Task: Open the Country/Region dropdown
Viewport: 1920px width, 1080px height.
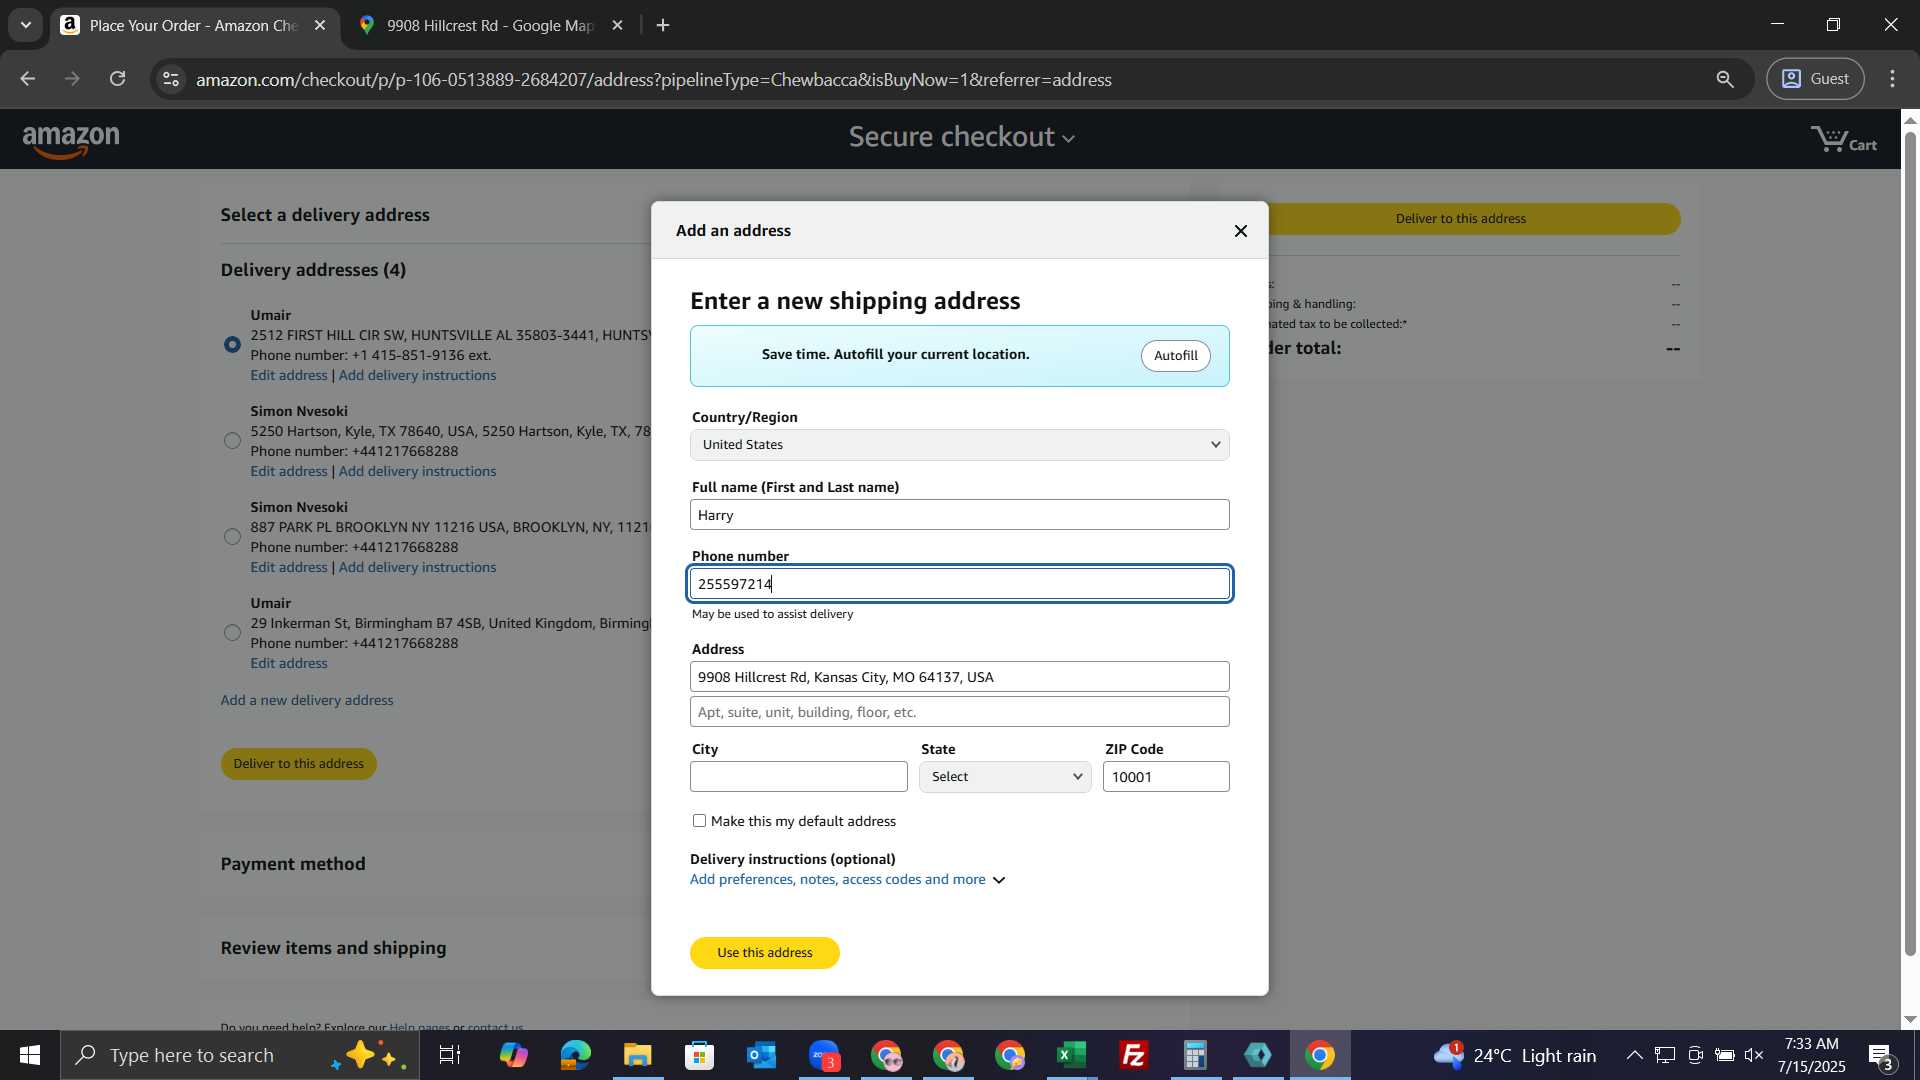Action: (x=959, y=445)
